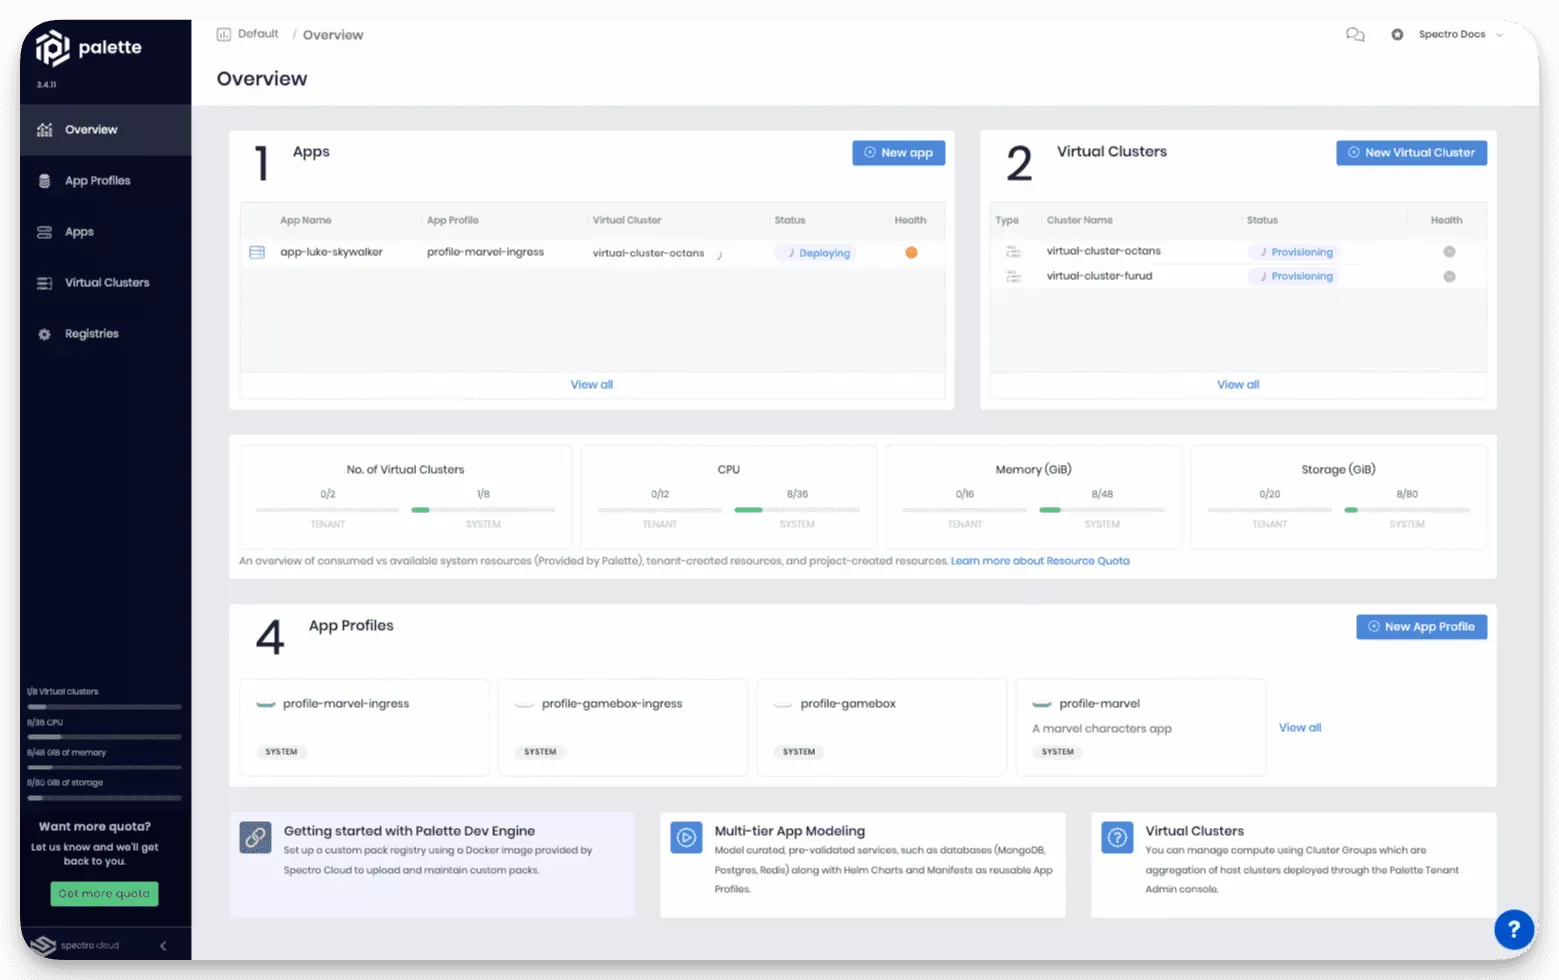Open App Profiles from the sidebar
1559x980 pixels.
coord(97,180)
